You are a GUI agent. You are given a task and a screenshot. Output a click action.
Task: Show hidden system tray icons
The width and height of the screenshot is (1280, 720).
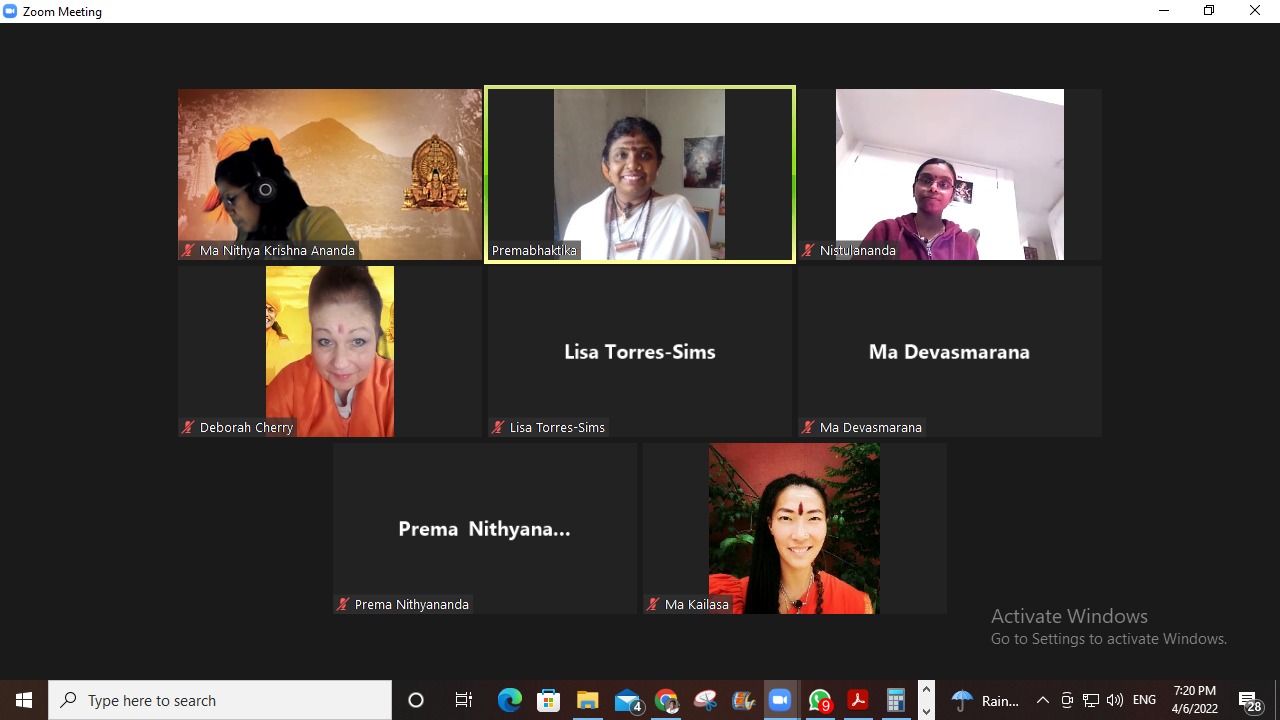[x=1042, y=700]
